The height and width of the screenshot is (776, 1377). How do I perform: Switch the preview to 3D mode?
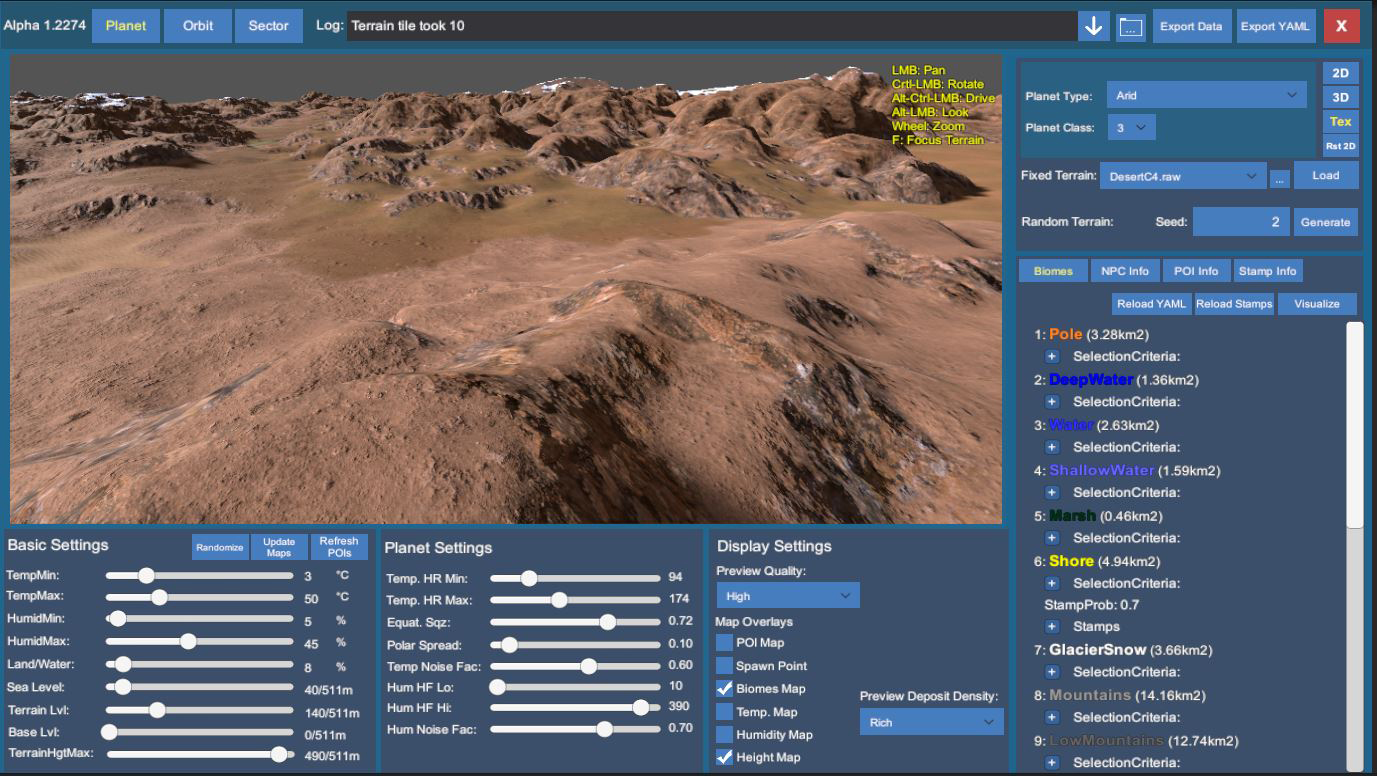(1340, 97)
